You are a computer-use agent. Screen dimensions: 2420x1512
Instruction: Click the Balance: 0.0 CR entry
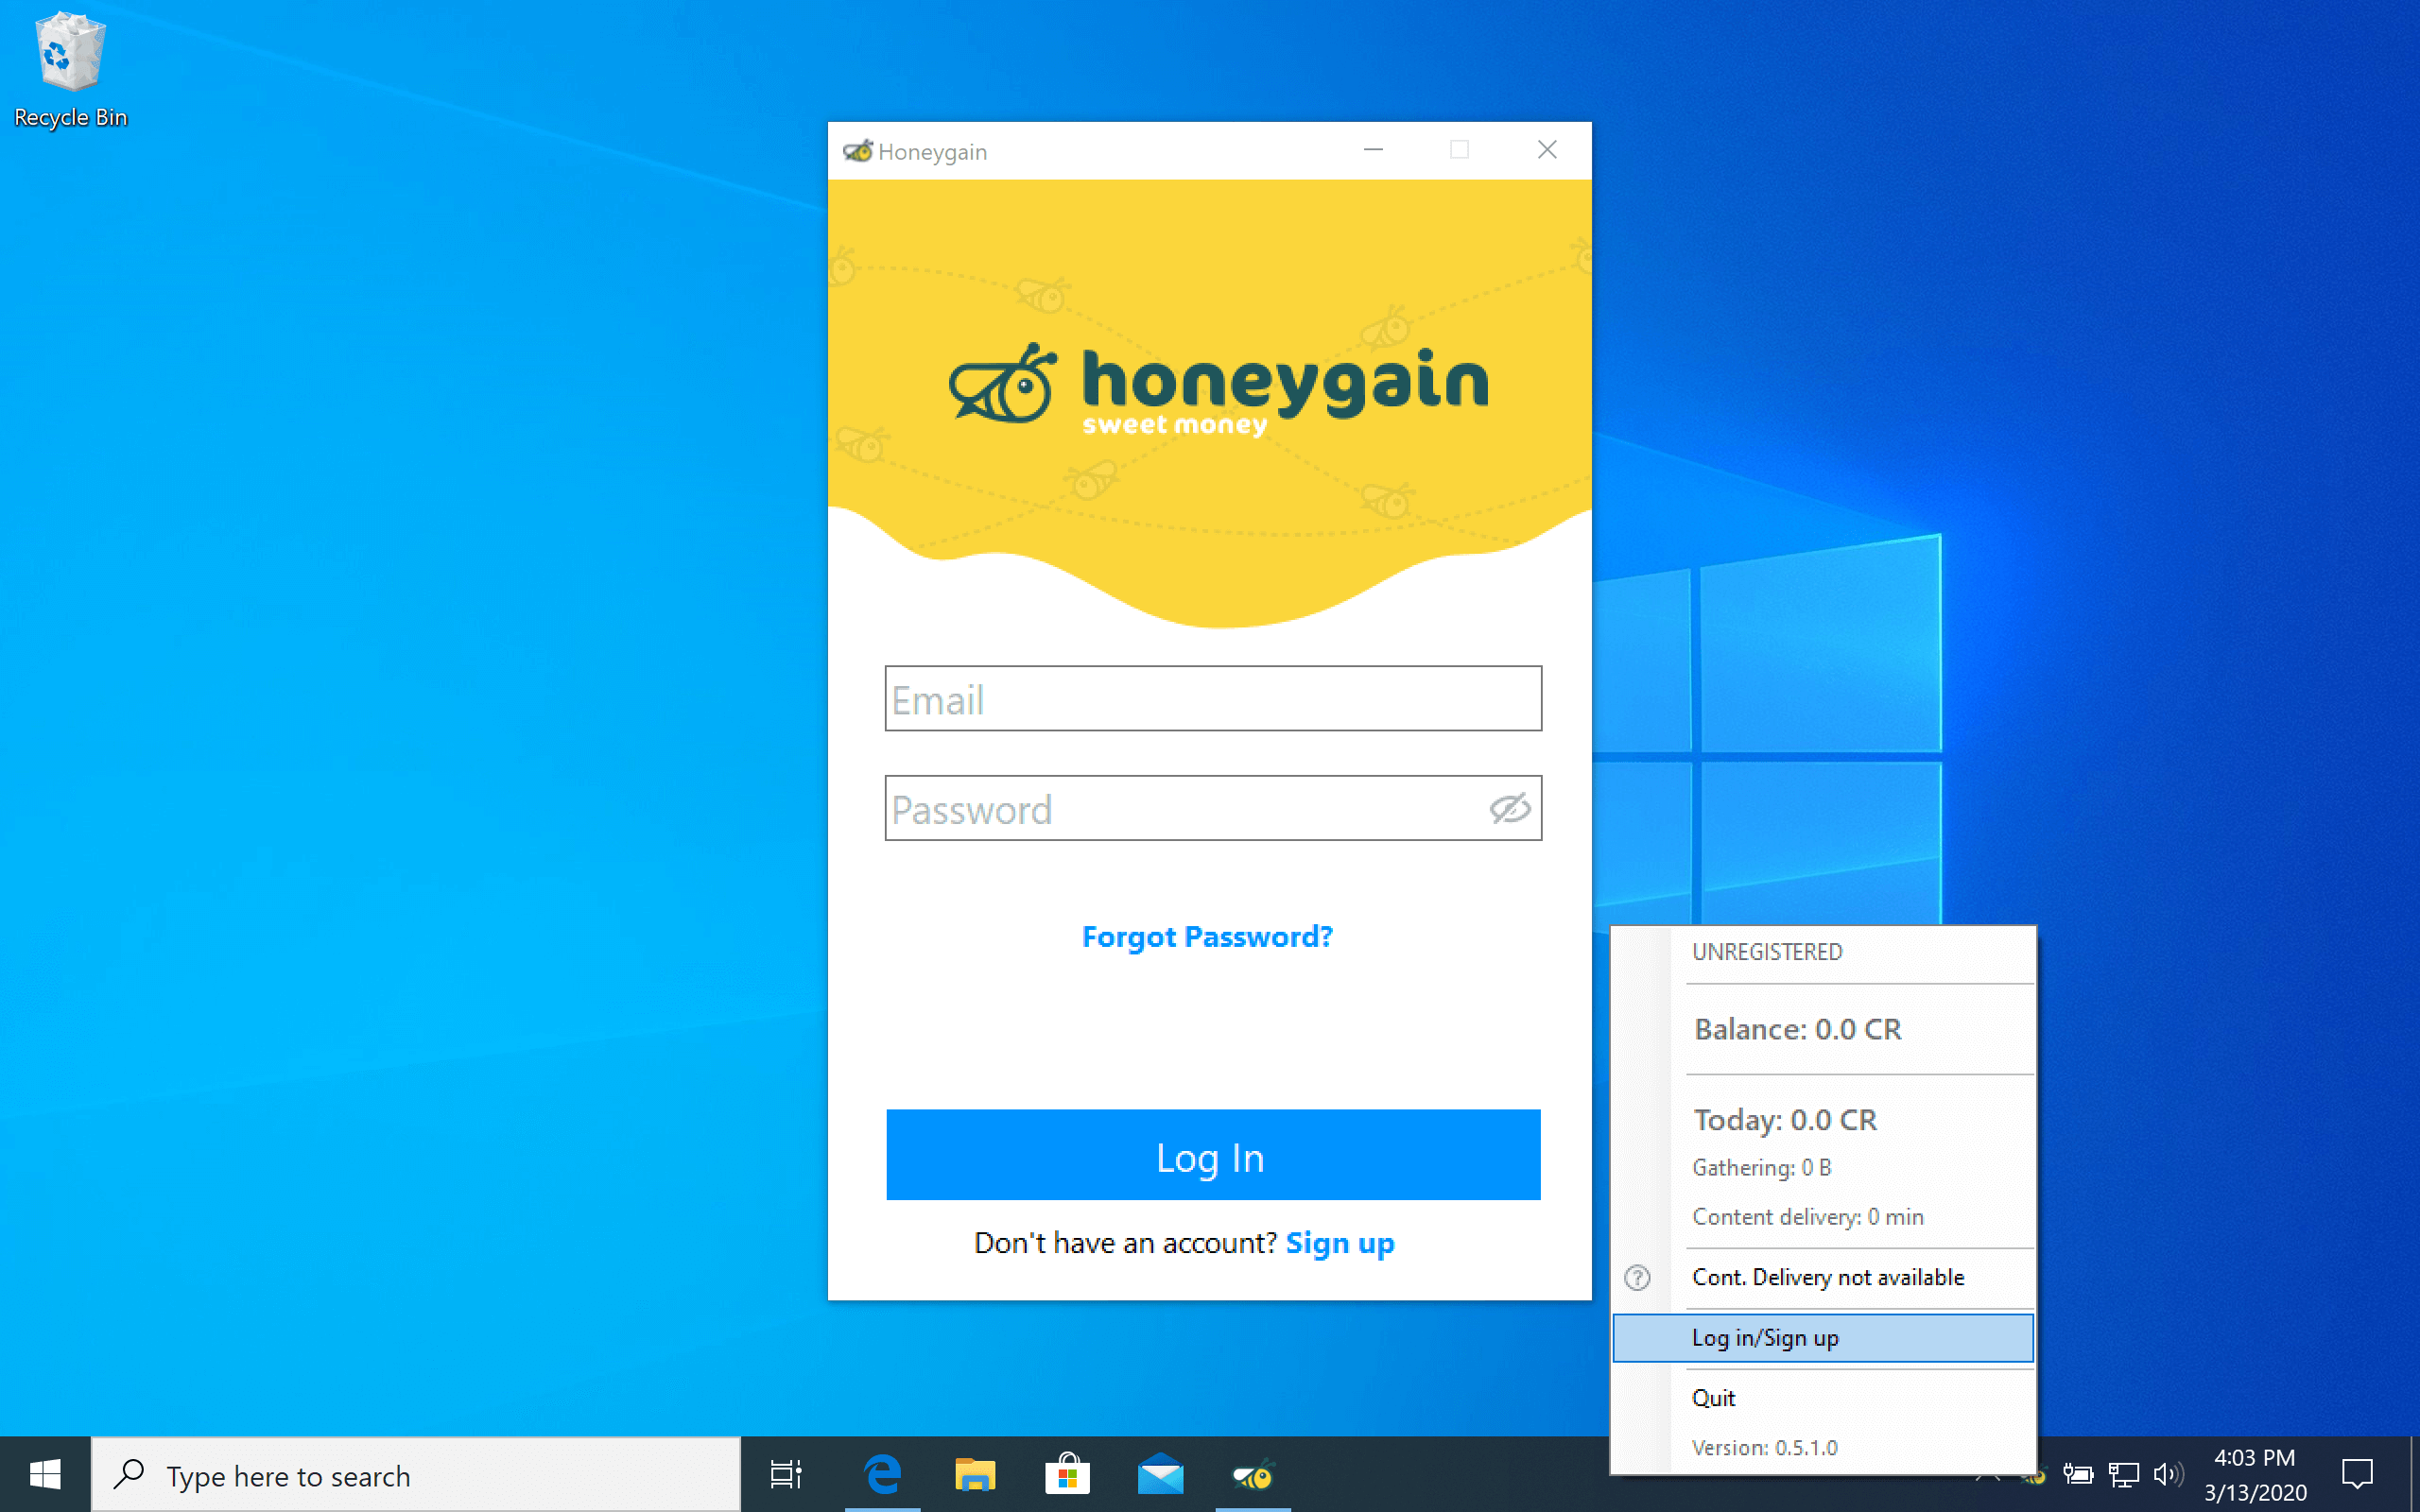(x=1798, y=1029)
